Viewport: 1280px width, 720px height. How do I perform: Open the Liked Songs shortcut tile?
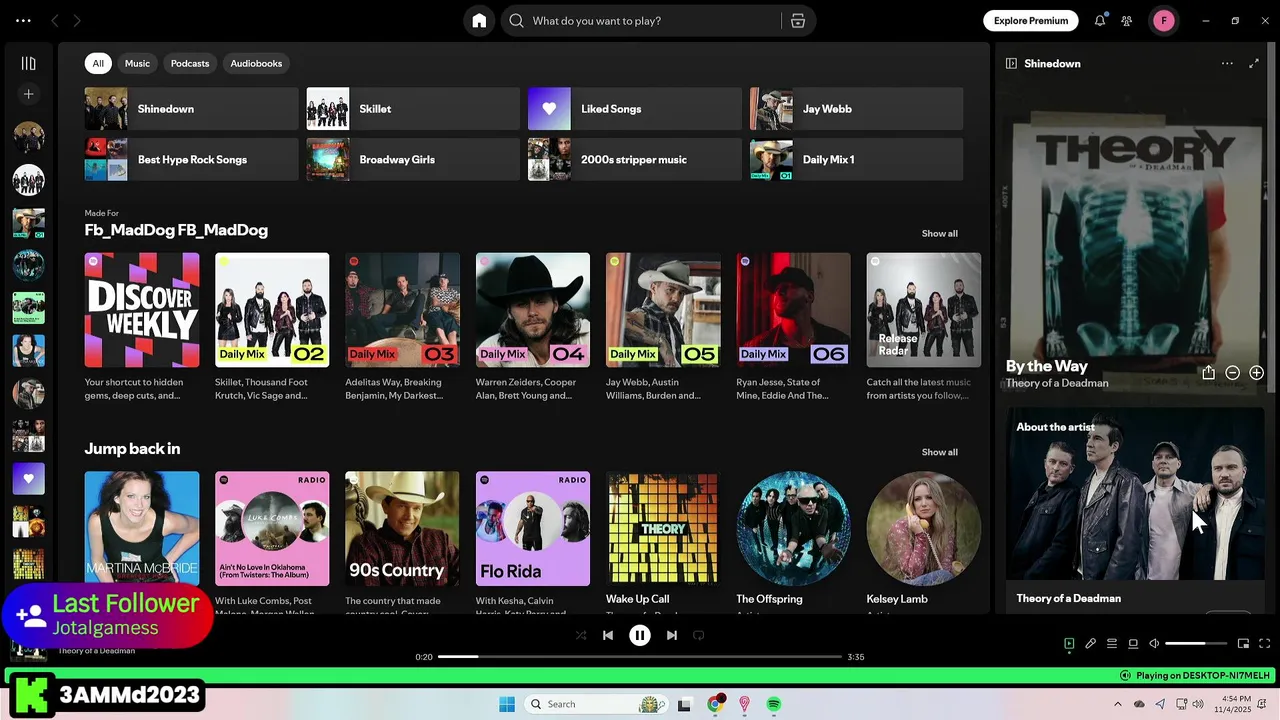click(635, 109)
